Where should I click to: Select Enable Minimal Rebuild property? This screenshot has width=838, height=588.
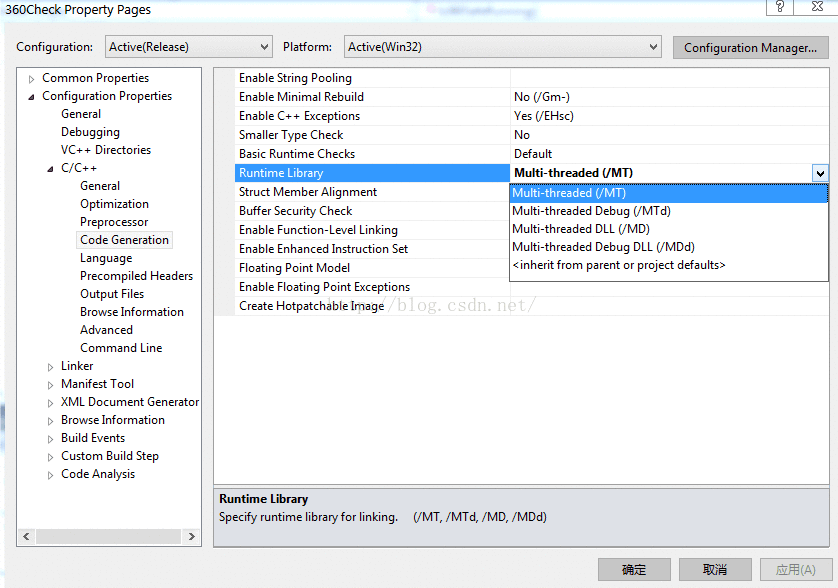pyautogui.click(x=373, y=97)
